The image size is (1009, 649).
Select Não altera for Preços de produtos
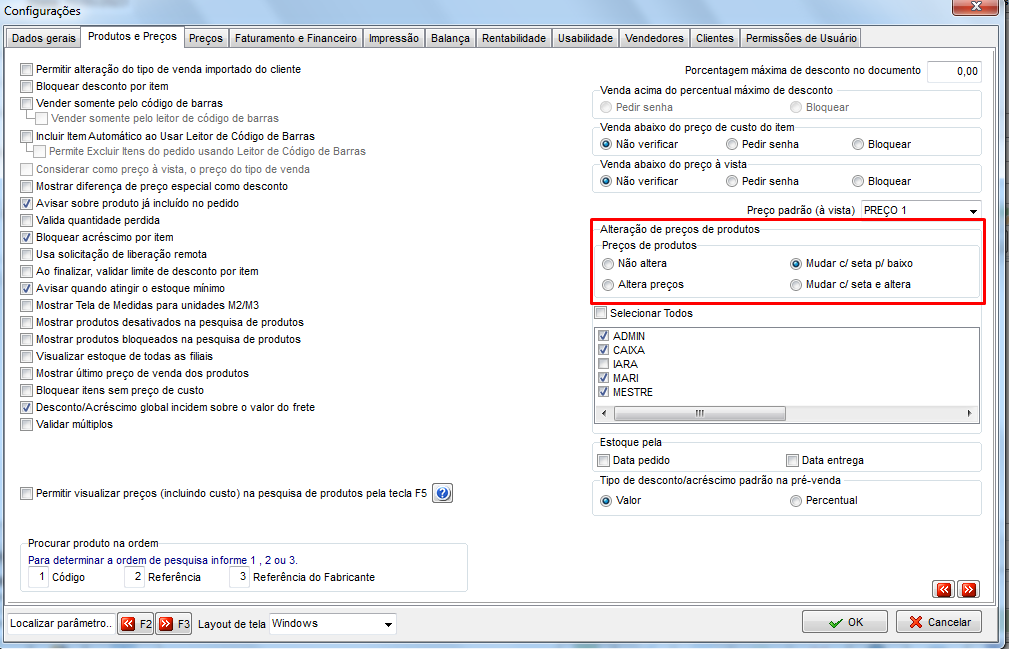[x=608, y=264]
